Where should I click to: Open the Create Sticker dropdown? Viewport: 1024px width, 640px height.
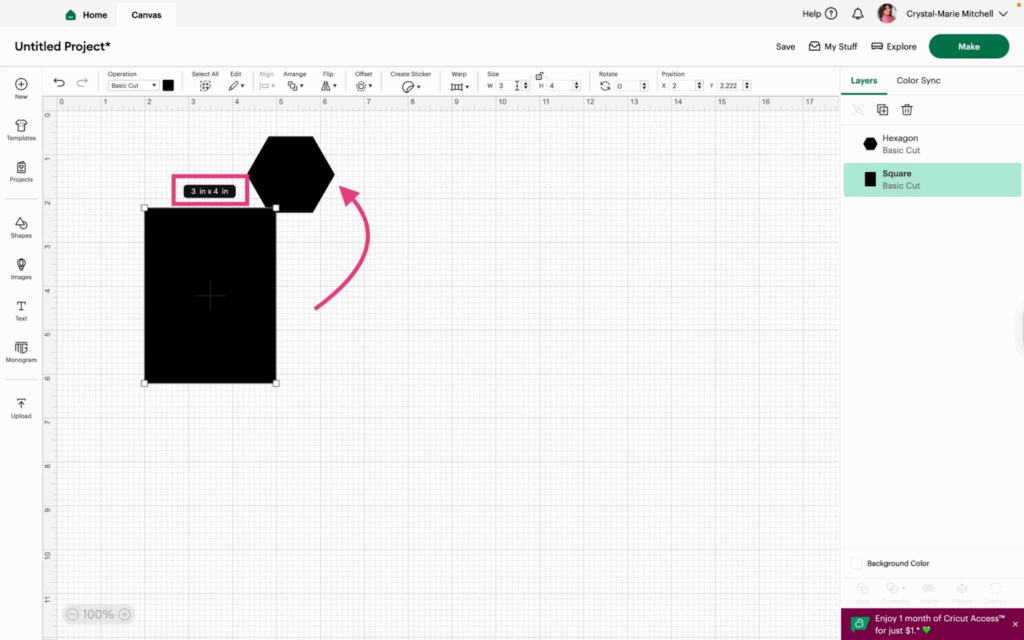(x=411, y=87)
